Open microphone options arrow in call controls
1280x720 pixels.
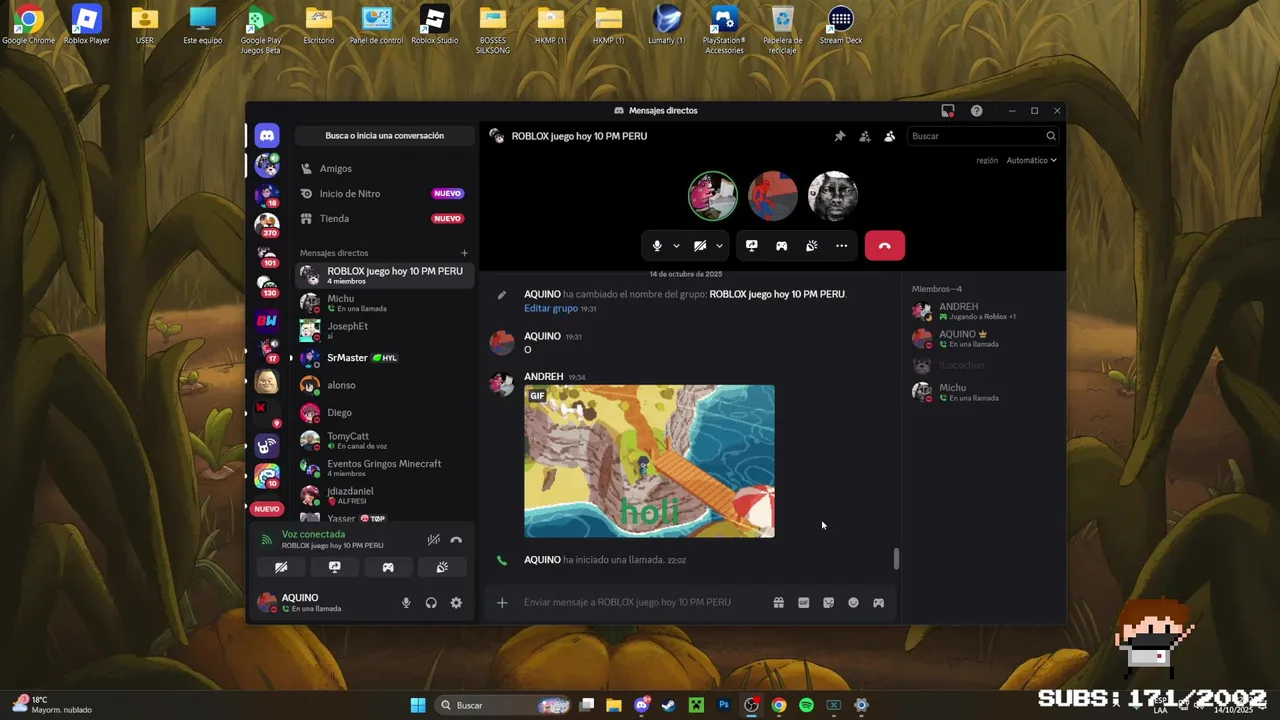pyautogui.click(x=676, y=246)
